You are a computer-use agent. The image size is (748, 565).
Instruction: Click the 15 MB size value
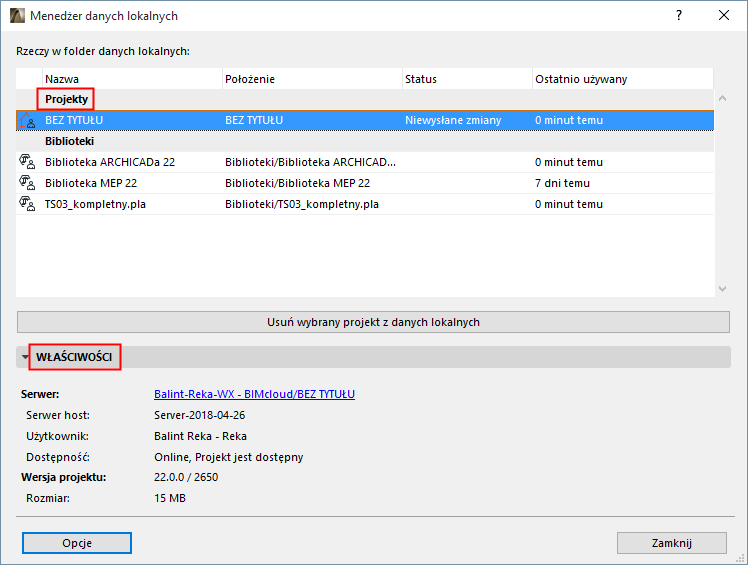click(x=170, y=498)
